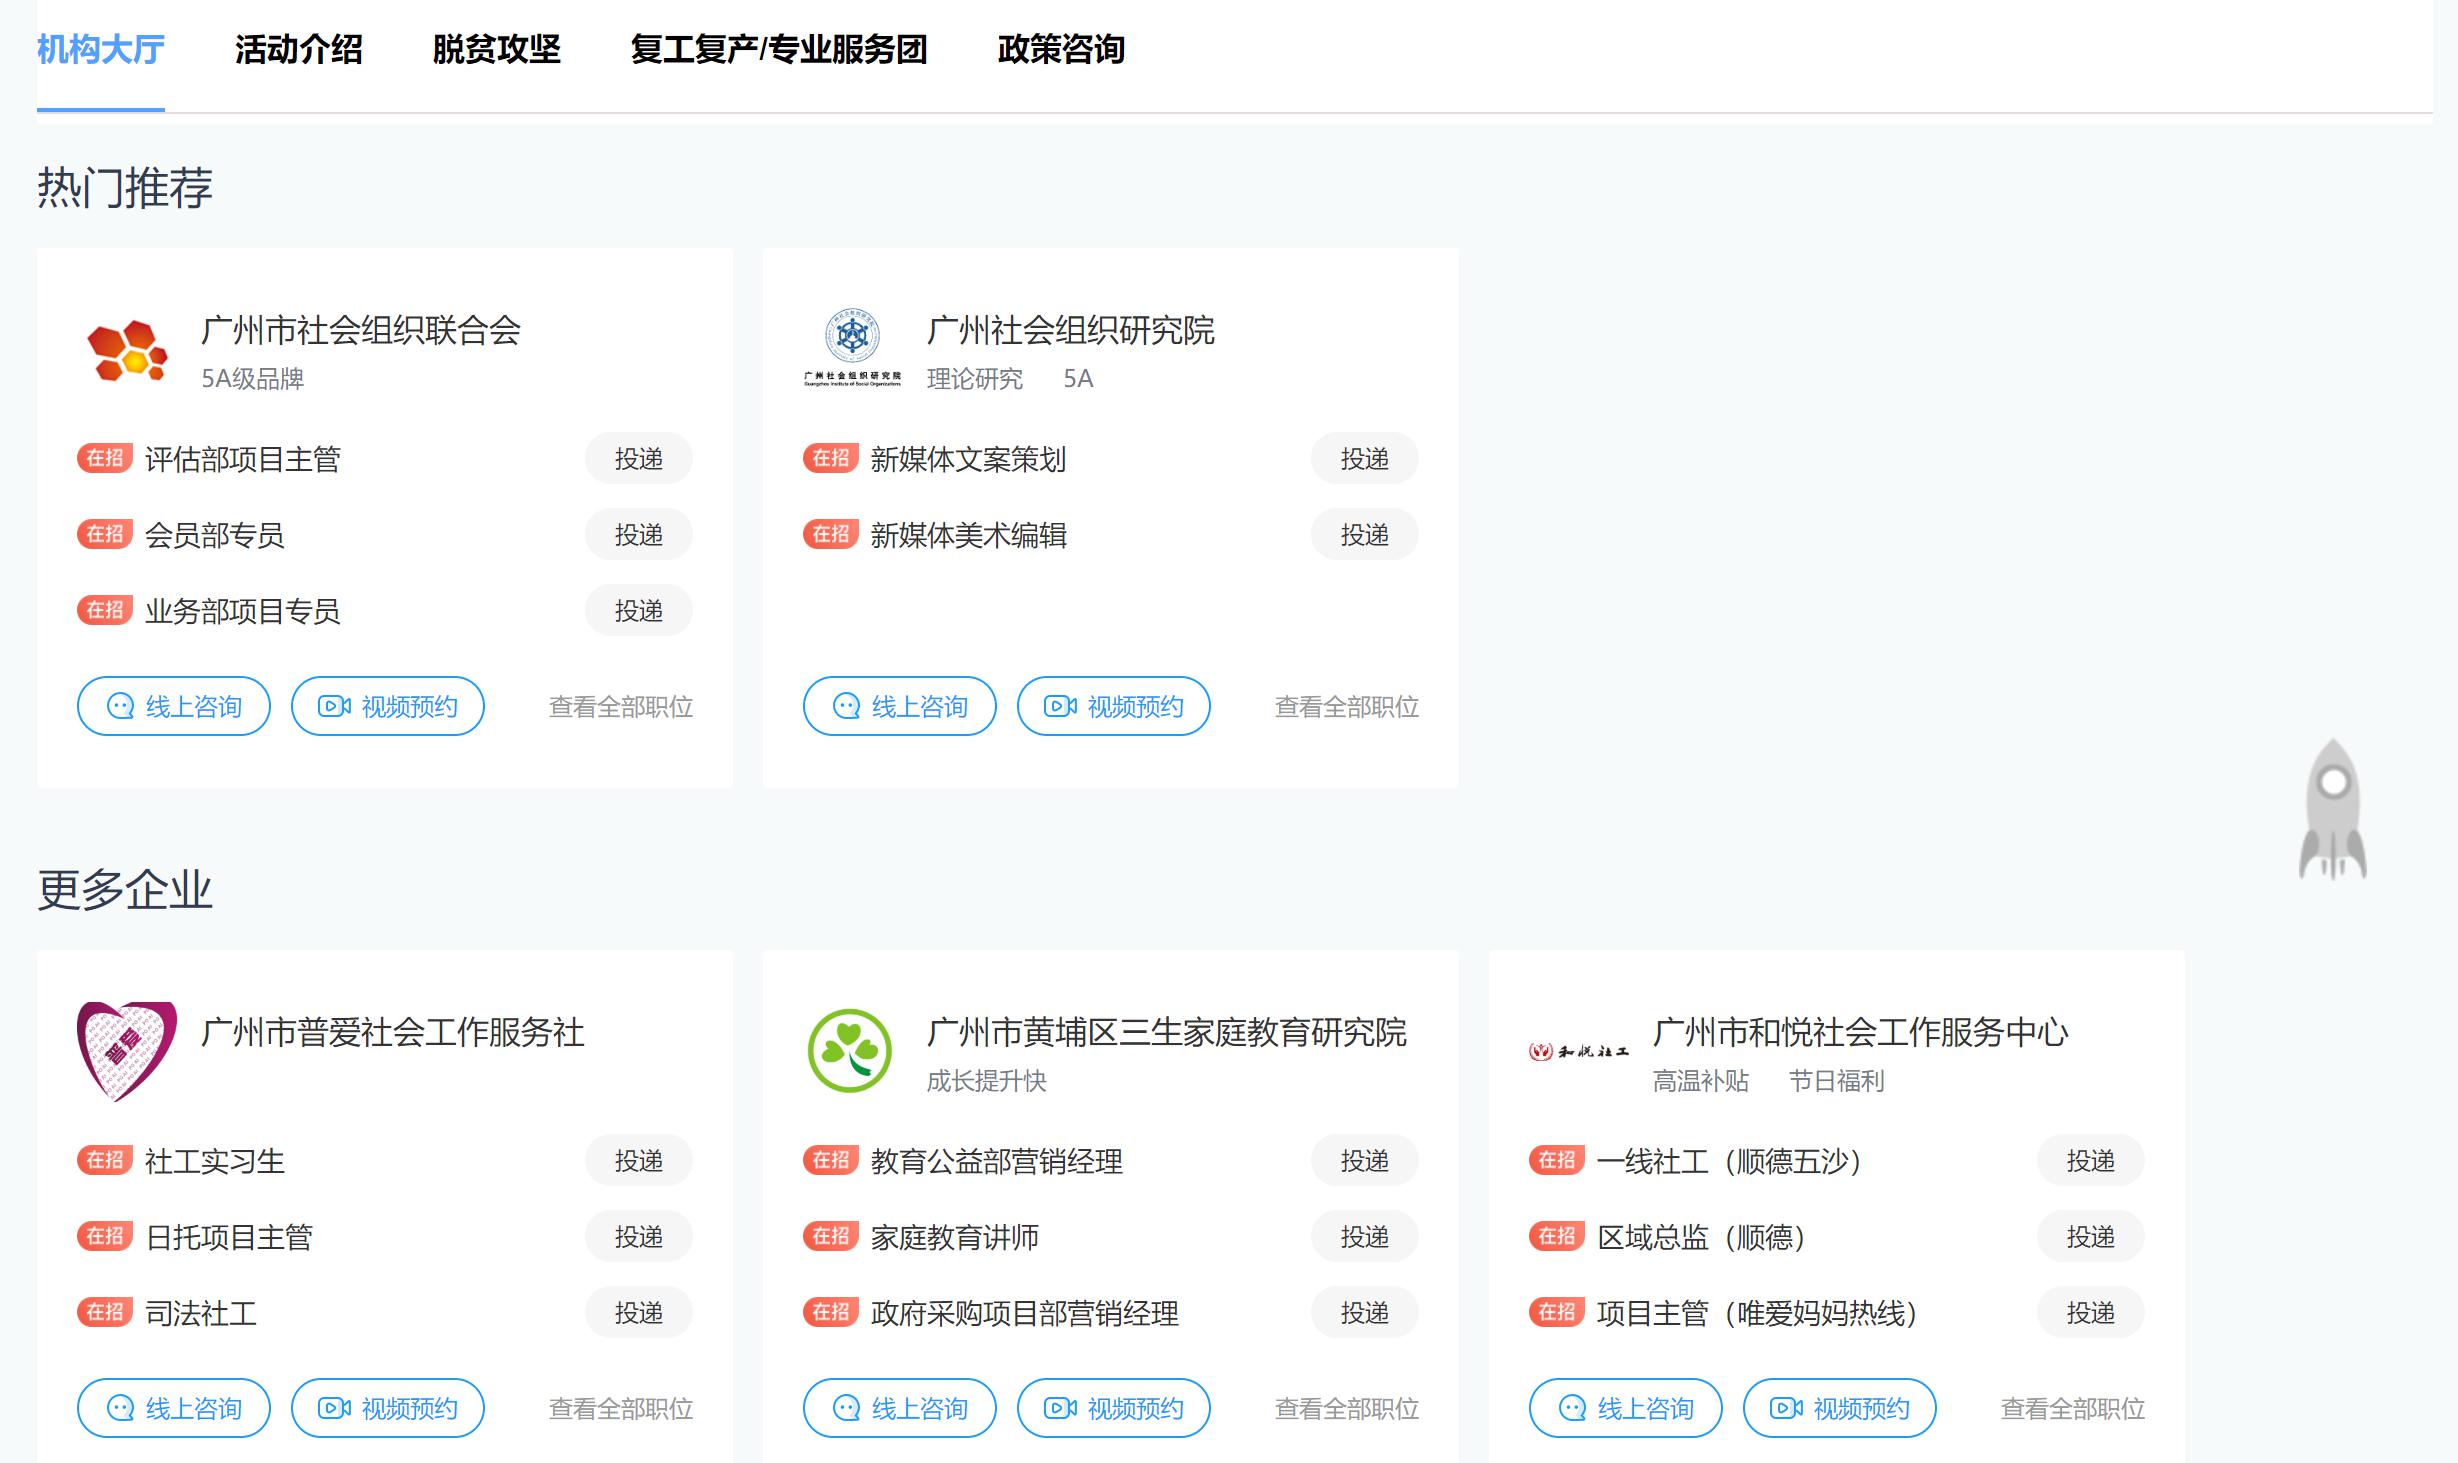View all jobs of 普爱社会工作服务社
The height and width of the screenshot is (1463, 2458).
tap(621, 1409)
